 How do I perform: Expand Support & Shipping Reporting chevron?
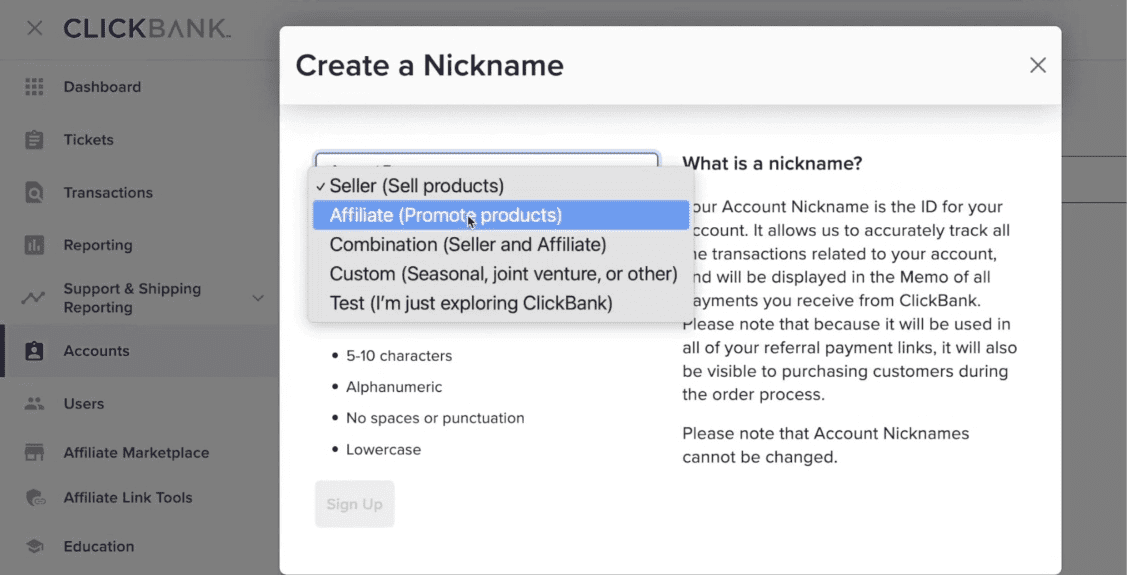[x=258, y=298]
